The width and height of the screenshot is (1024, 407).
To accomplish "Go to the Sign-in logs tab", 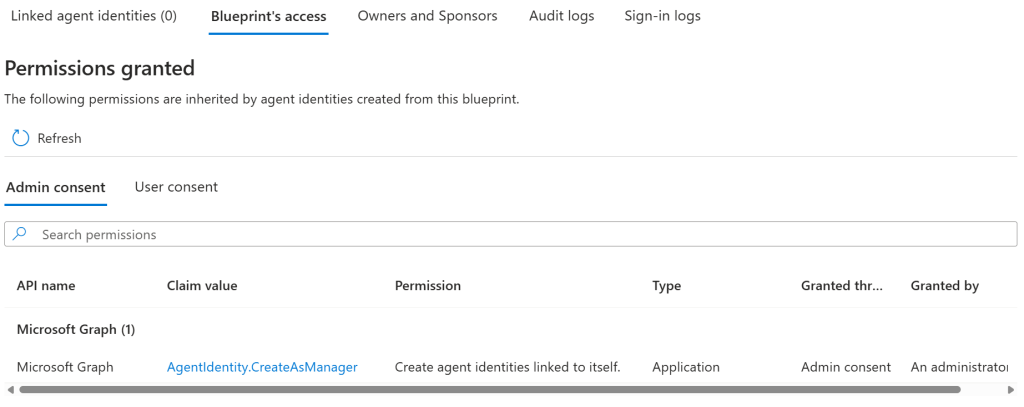I will pyautogui.click(x=662, y=16).
